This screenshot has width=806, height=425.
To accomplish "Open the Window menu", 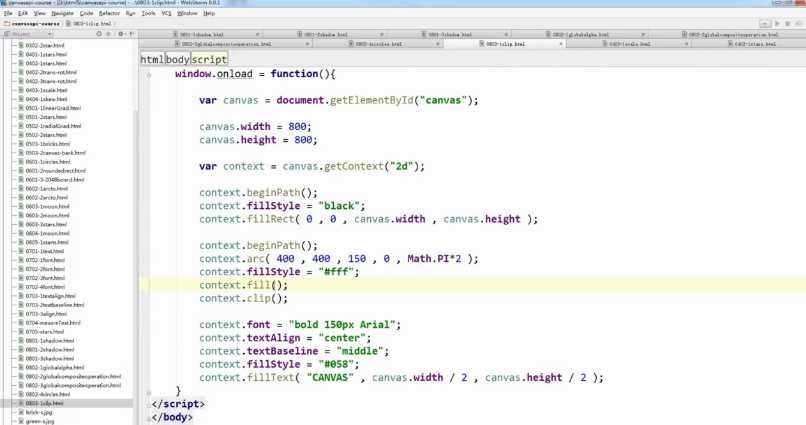I will [x=187, y=13].
